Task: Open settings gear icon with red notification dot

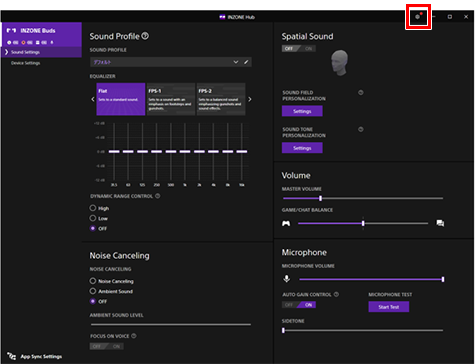Action: (x=418, y=16)
